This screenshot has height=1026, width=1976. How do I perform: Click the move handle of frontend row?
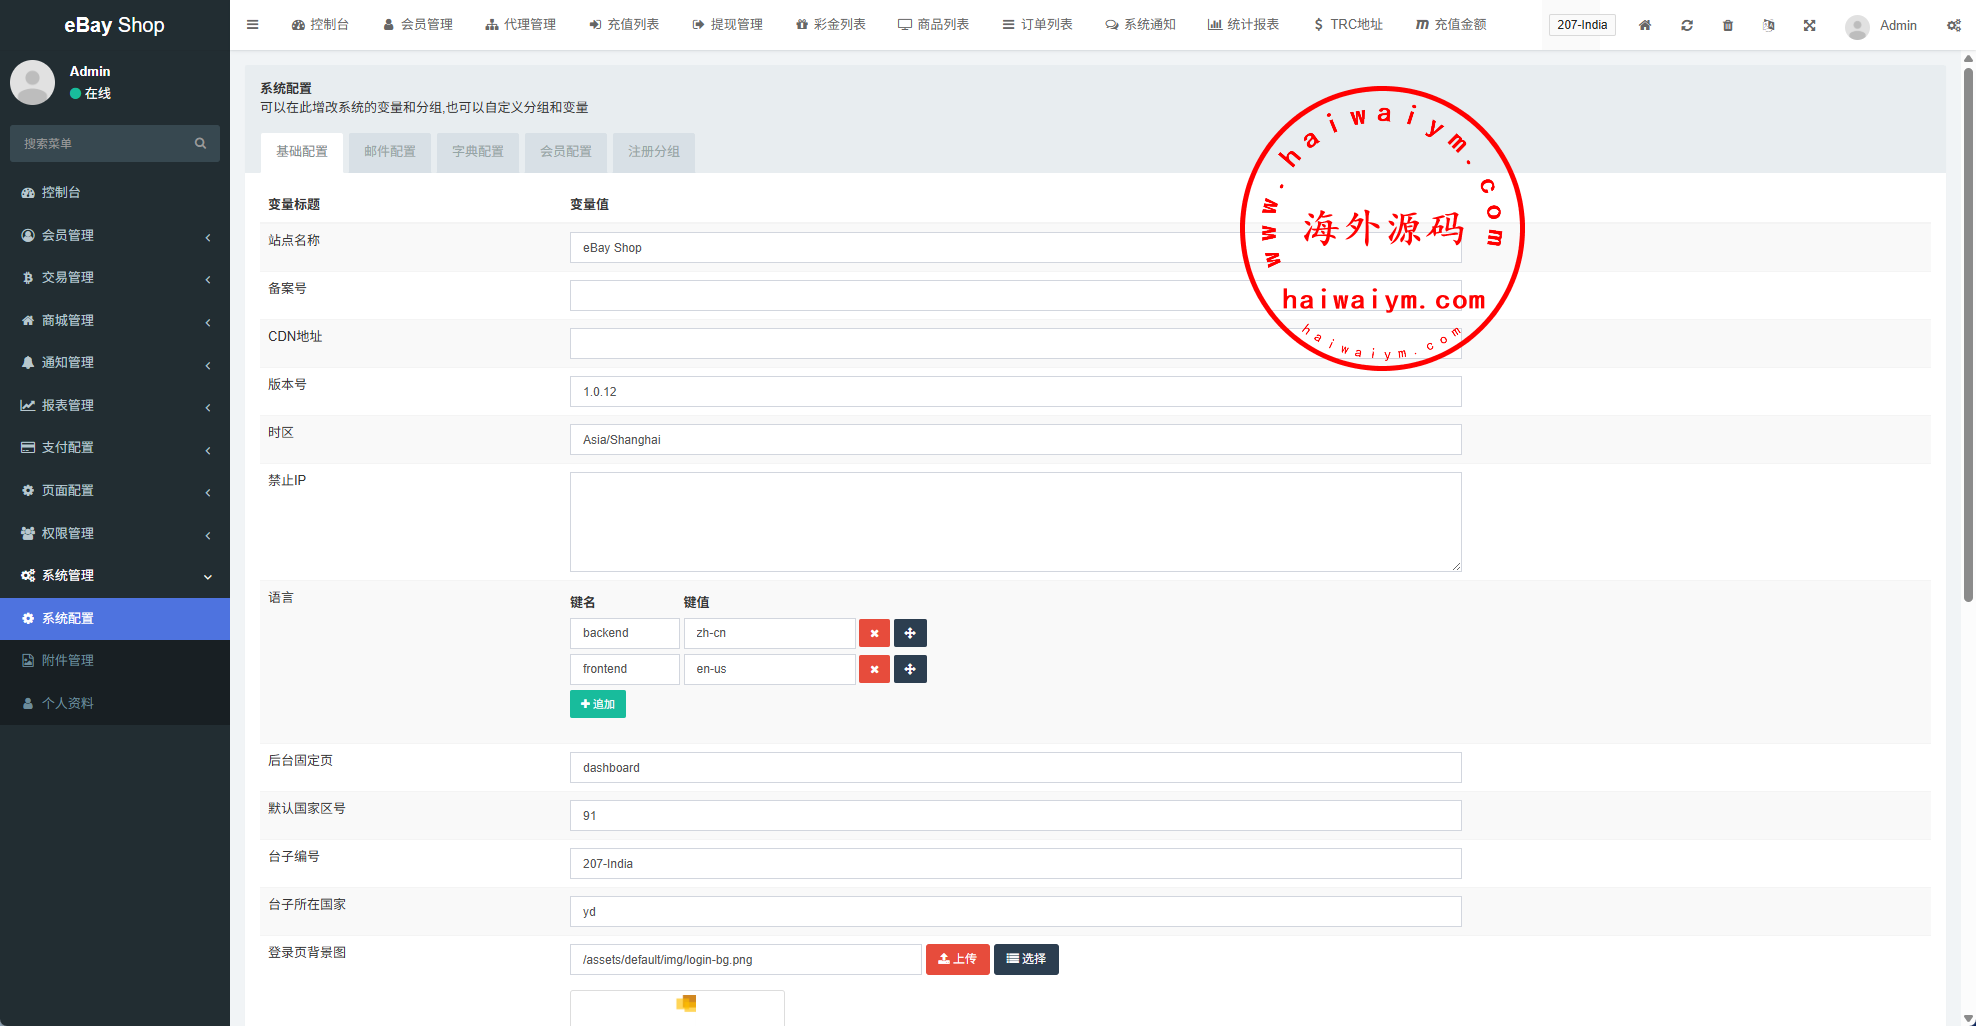pyautogui.click(x=910, y=669)
